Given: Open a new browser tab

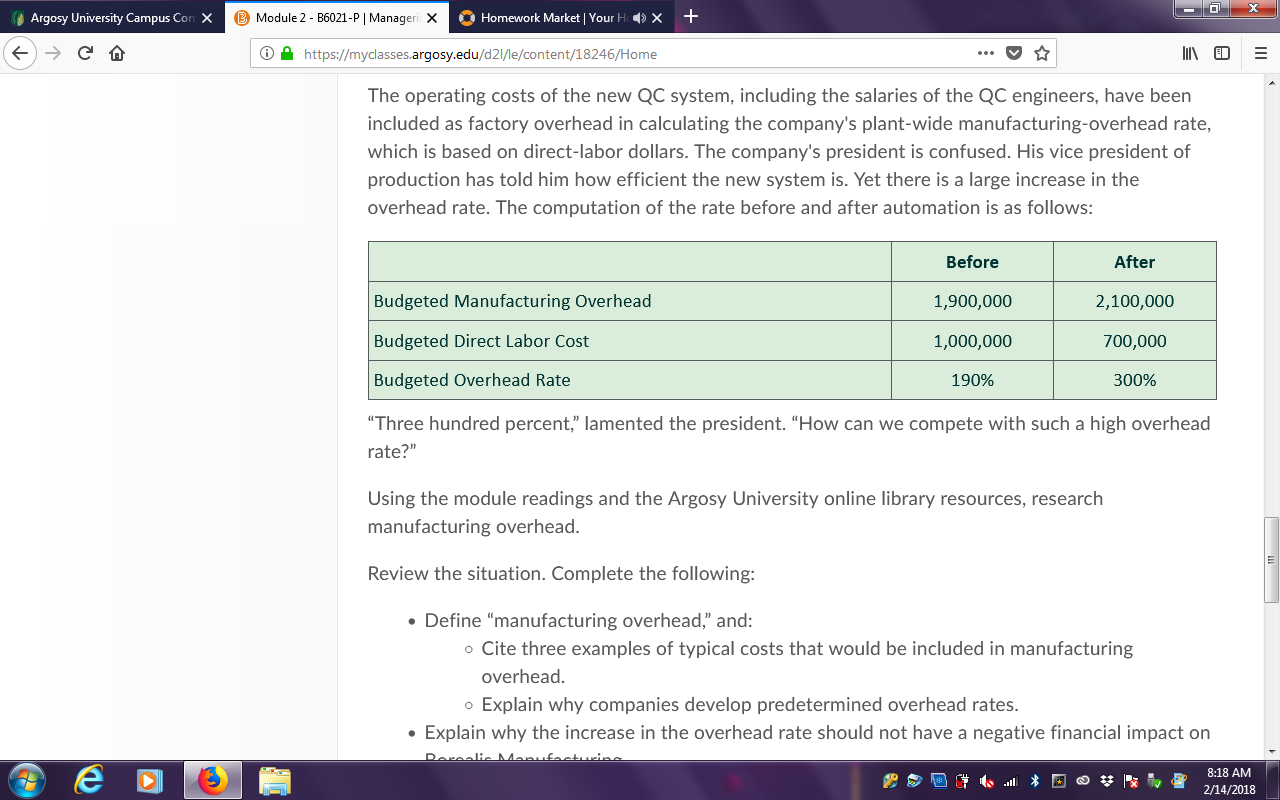Looking at the screenshot, I should (692, 17).
